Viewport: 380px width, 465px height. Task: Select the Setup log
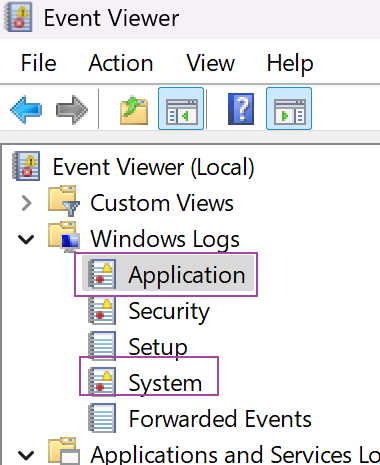coord(158,347)
